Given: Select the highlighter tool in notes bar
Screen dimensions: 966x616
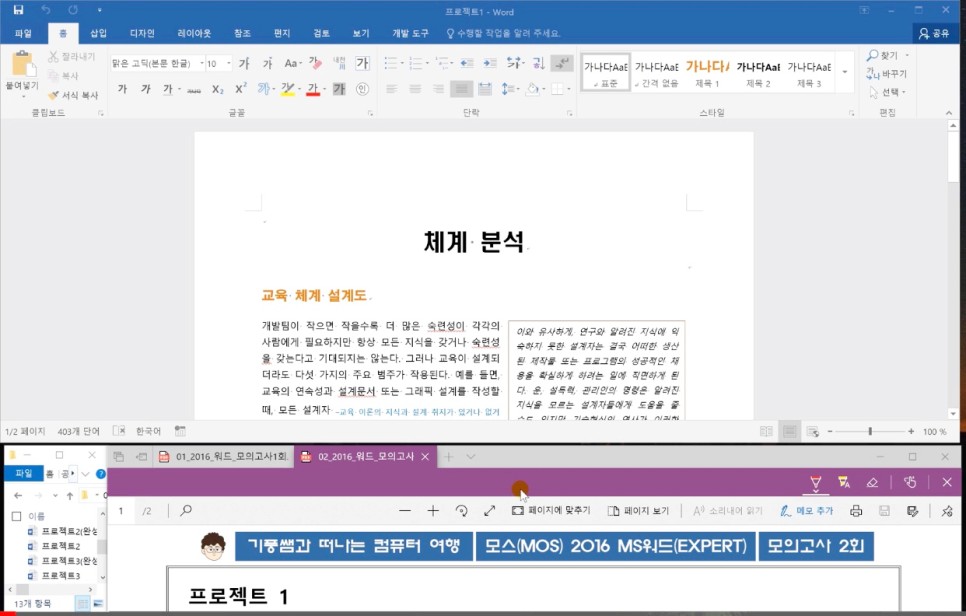Looking at the screenshot, I should (843, 482).
